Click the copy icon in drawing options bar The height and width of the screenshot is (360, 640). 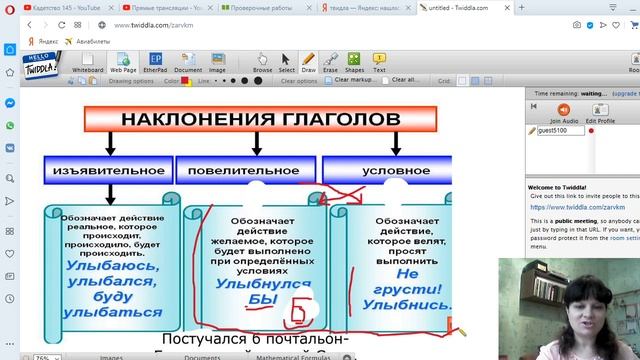82,81
